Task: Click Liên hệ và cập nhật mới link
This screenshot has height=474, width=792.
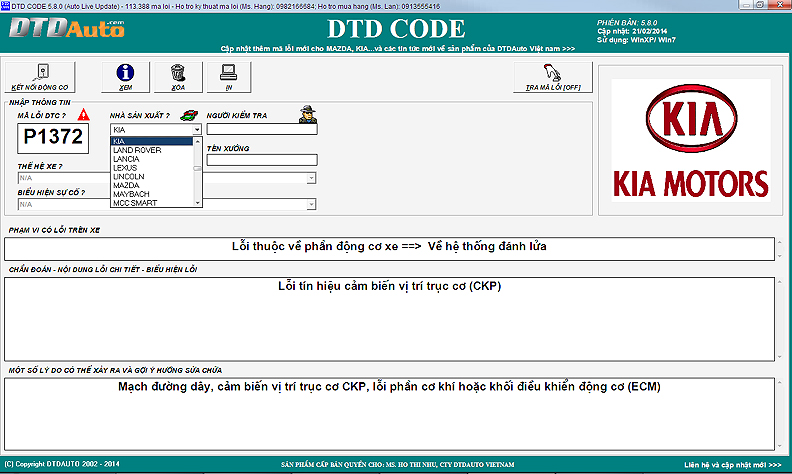Action: [732, 464]
